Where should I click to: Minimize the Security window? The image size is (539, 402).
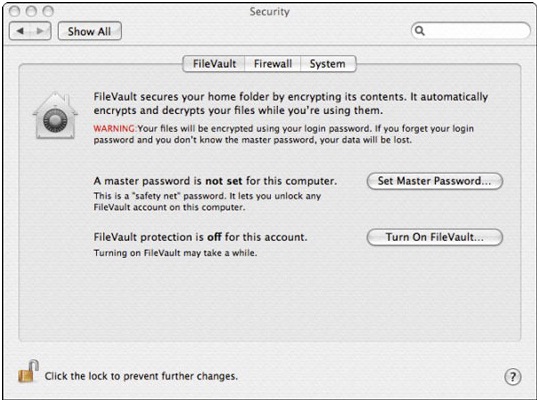coord(31,12)
